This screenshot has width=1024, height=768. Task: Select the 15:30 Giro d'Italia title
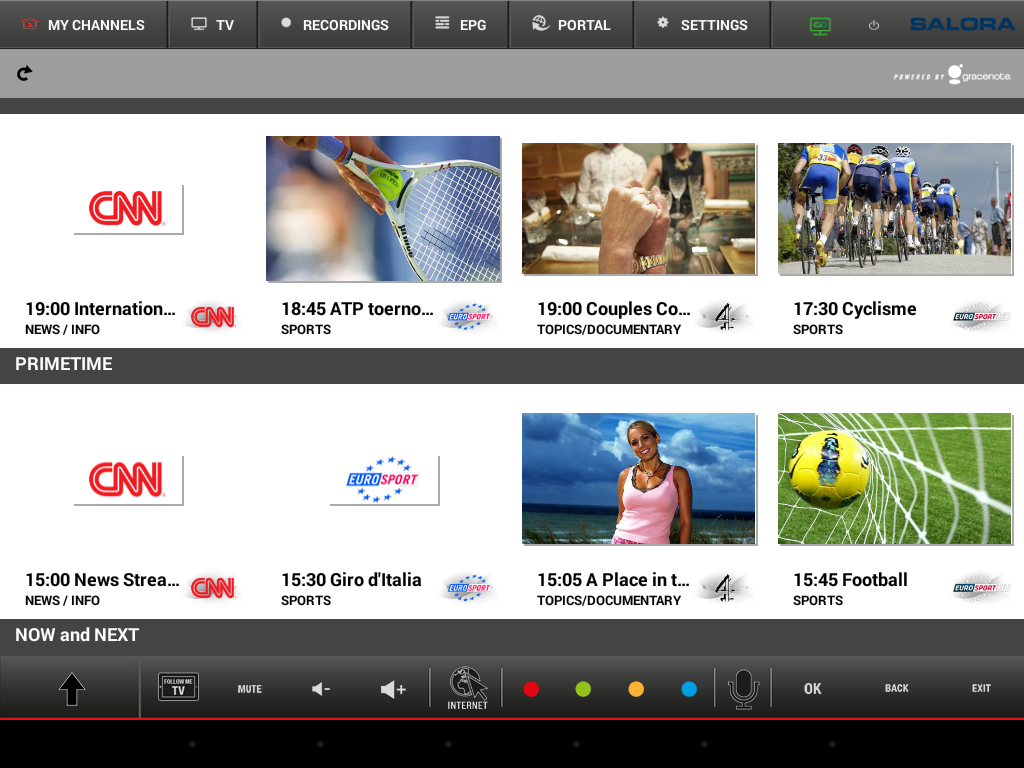click(x=351, y=580)
